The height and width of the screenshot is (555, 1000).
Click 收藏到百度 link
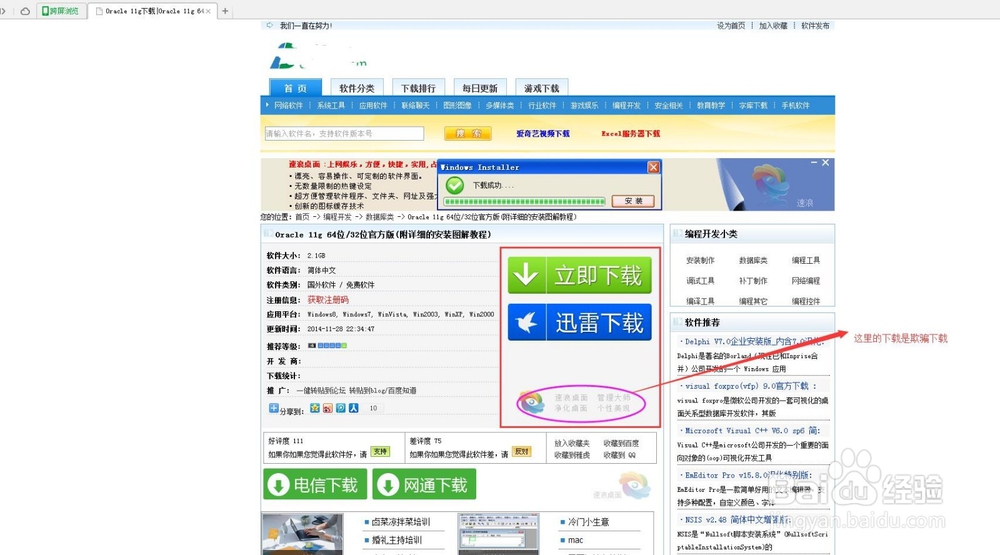click(621, 443)
